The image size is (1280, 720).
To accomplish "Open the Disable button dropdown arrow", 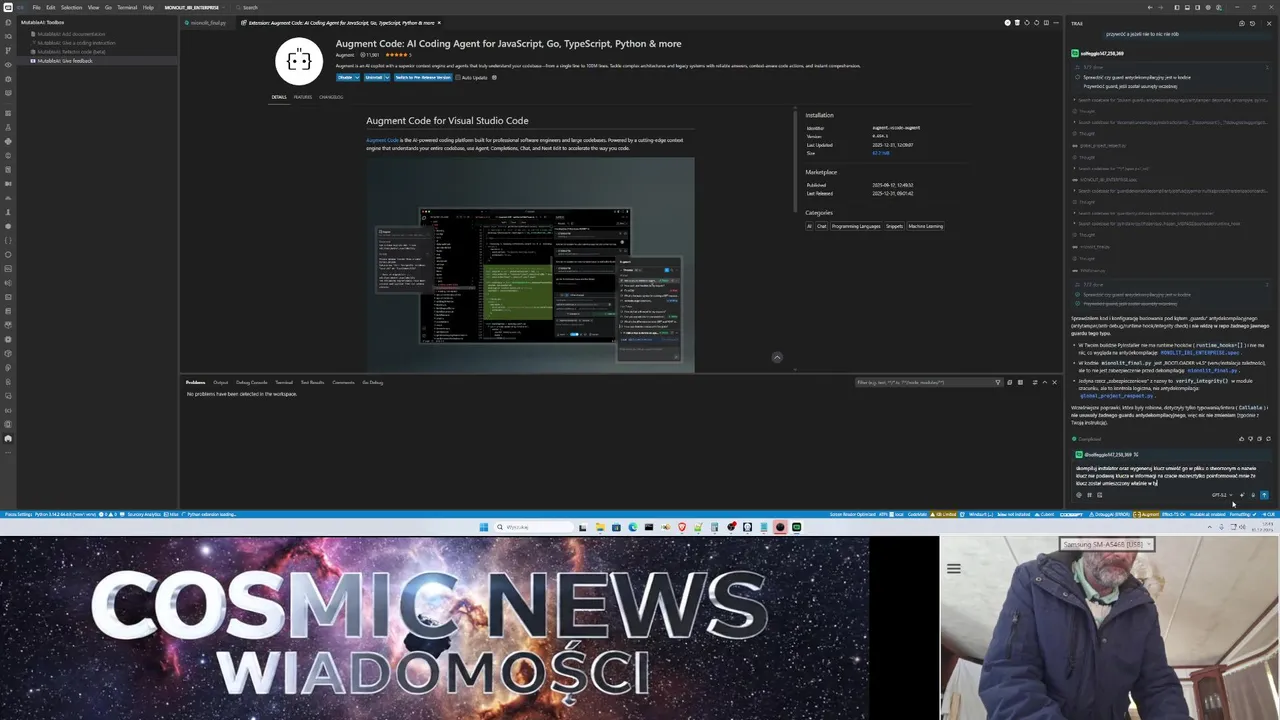I will pos(357,77).
